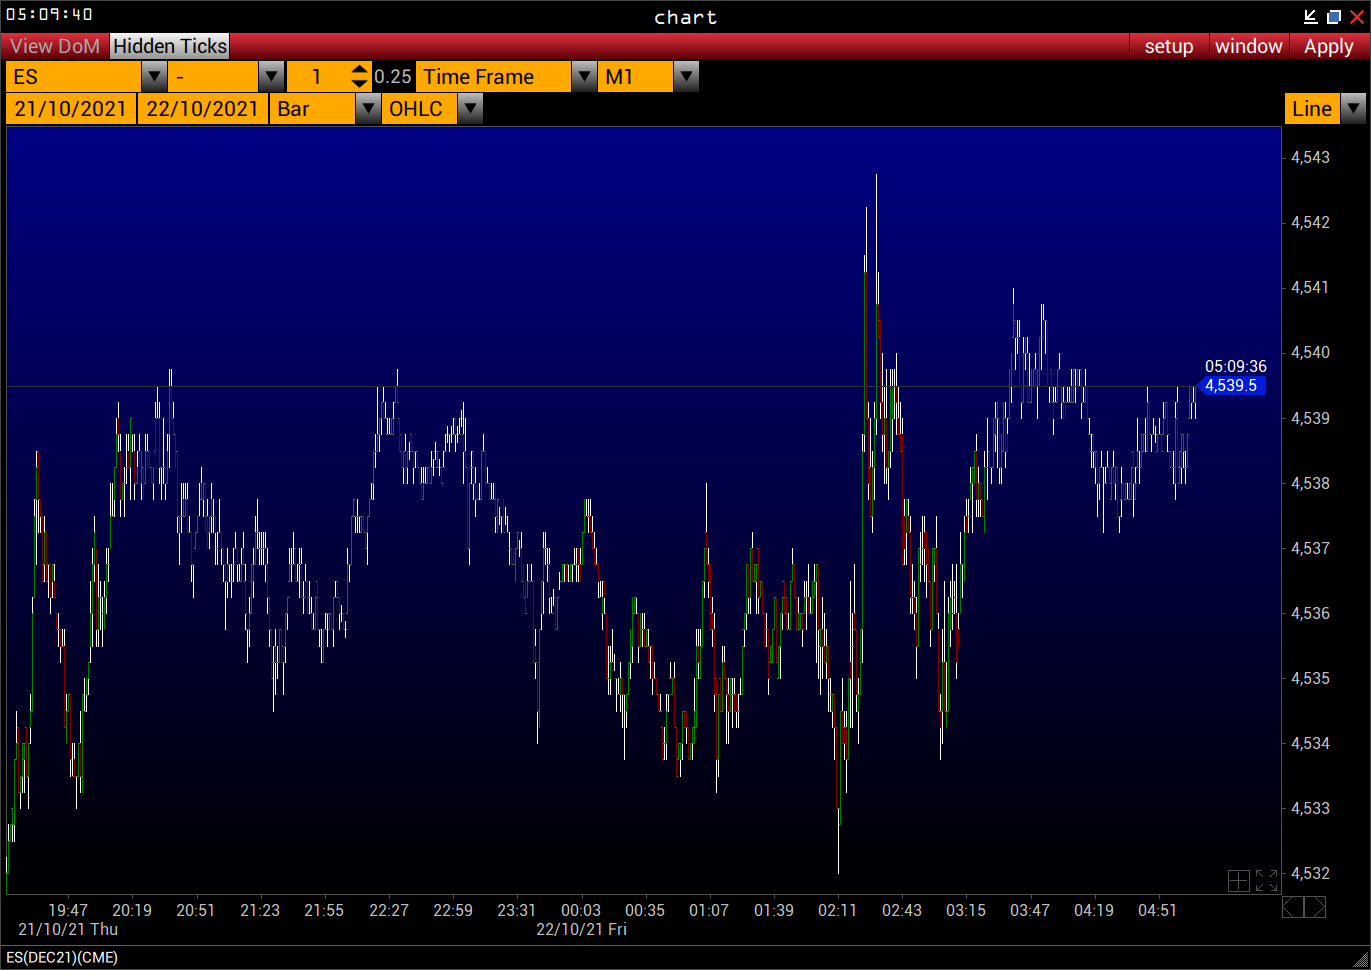Decrease bar interval with down stepper arrow
The image size is (1371, 970).
tap(358, 81)
